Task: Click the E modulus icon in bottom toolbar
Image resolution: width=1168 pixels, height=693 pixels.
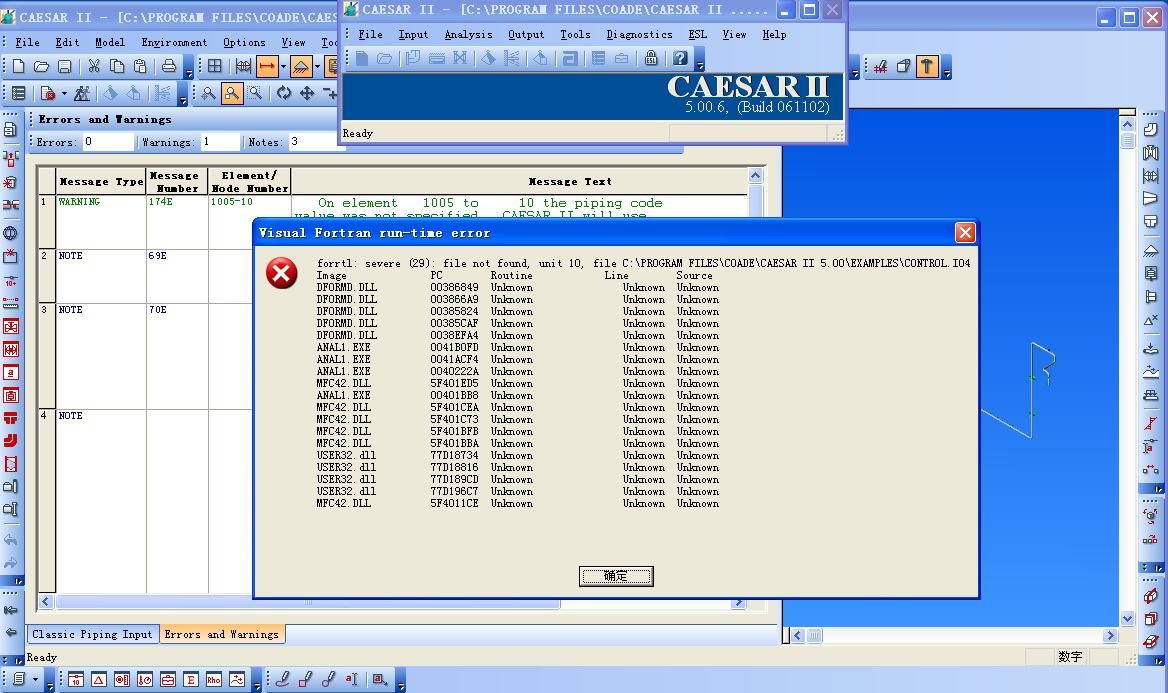Action: click(x=191, y=679)
